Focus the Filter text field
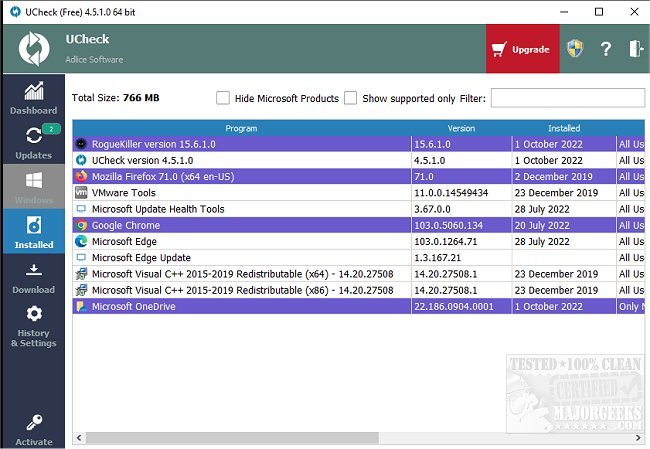Screen dimensions: 650x449 tap(565, 98)
